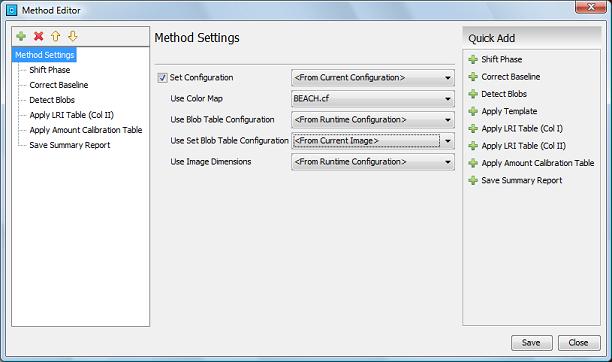Select Apply LRI Table (Col II) tree step

click(71, 115)
